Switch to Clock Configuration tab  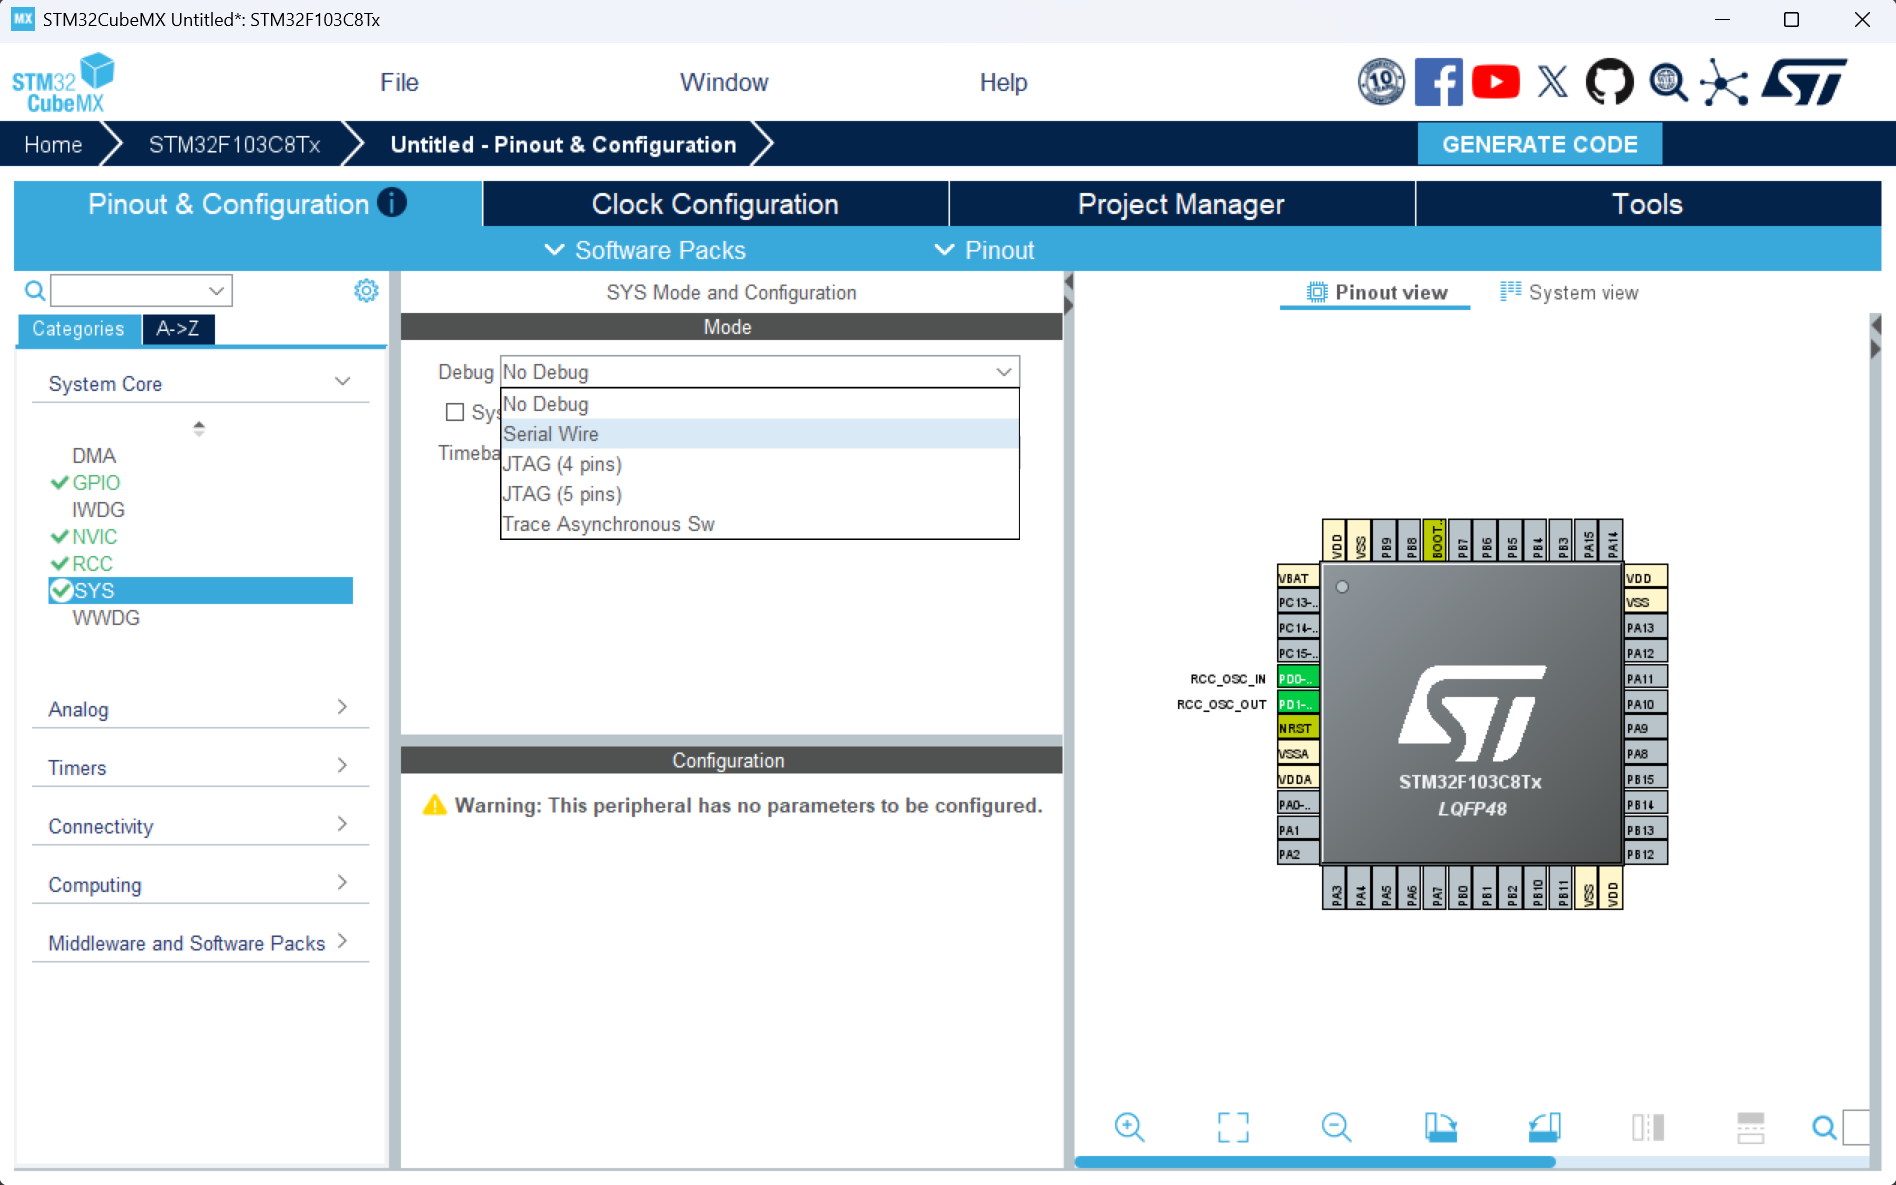(x=715, y=204)
